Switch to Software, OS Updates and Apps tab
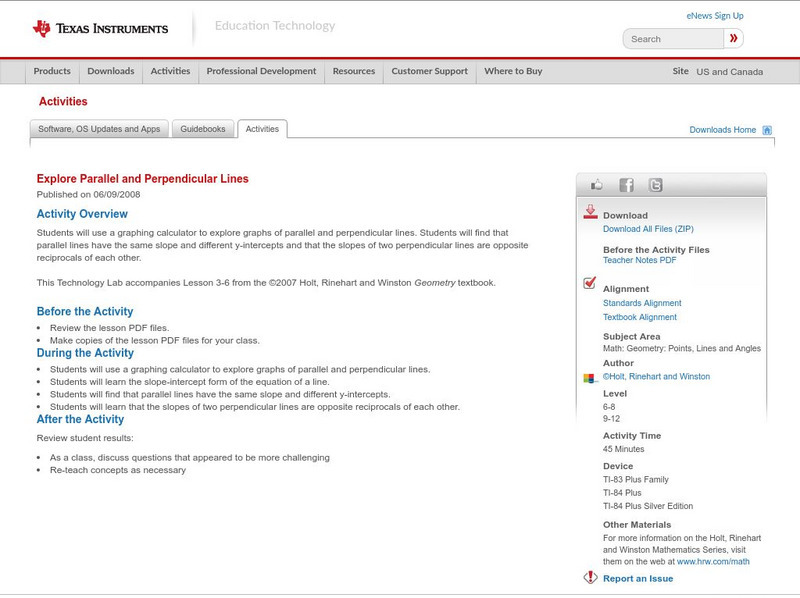Image resolution: width=800 pixels, height=598 pixels. point(99,129)
